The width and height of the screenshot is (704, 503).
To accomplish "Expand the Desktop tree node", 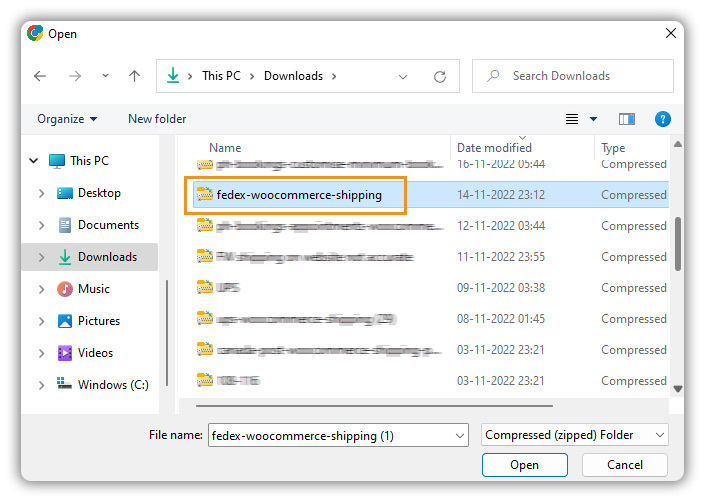I will point(41,193).
